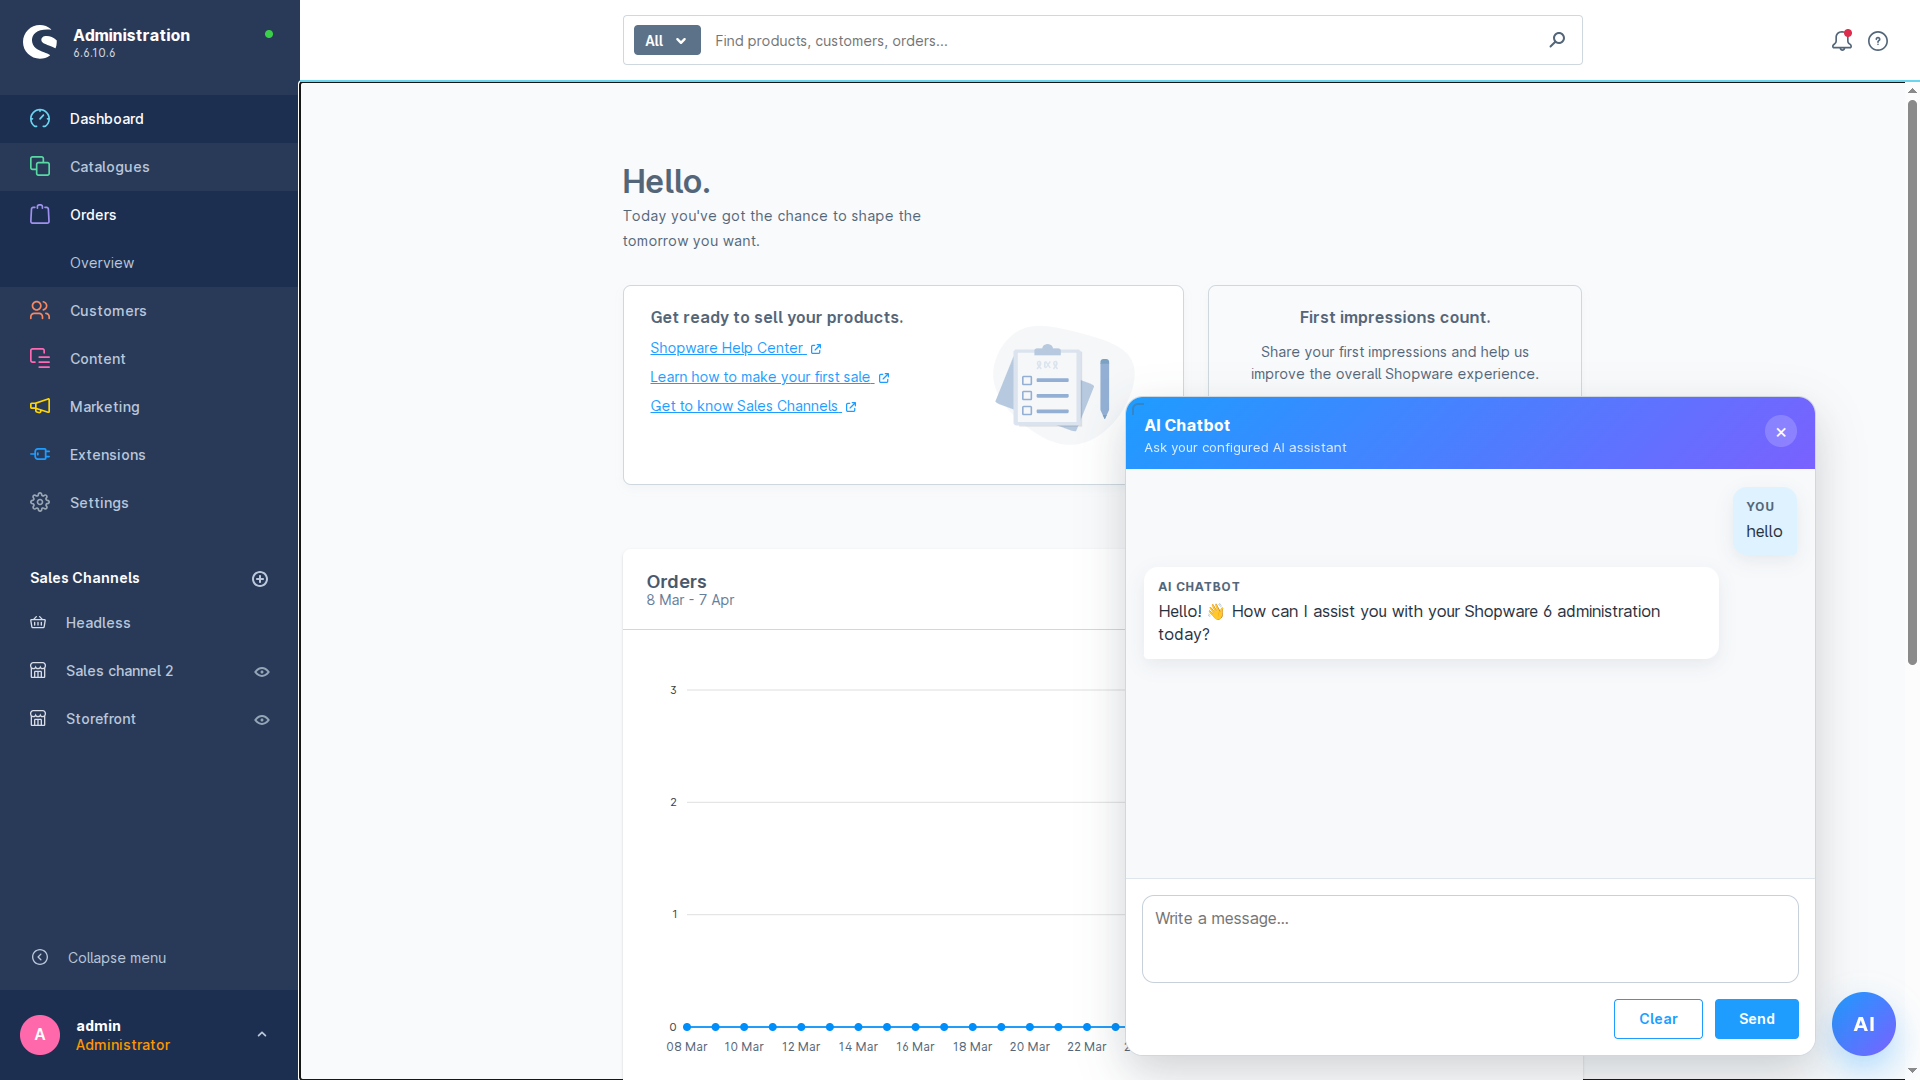Focus the Write a message text box
Viewport: 1920px width, 1080px height.
(x=1470, y=939)
